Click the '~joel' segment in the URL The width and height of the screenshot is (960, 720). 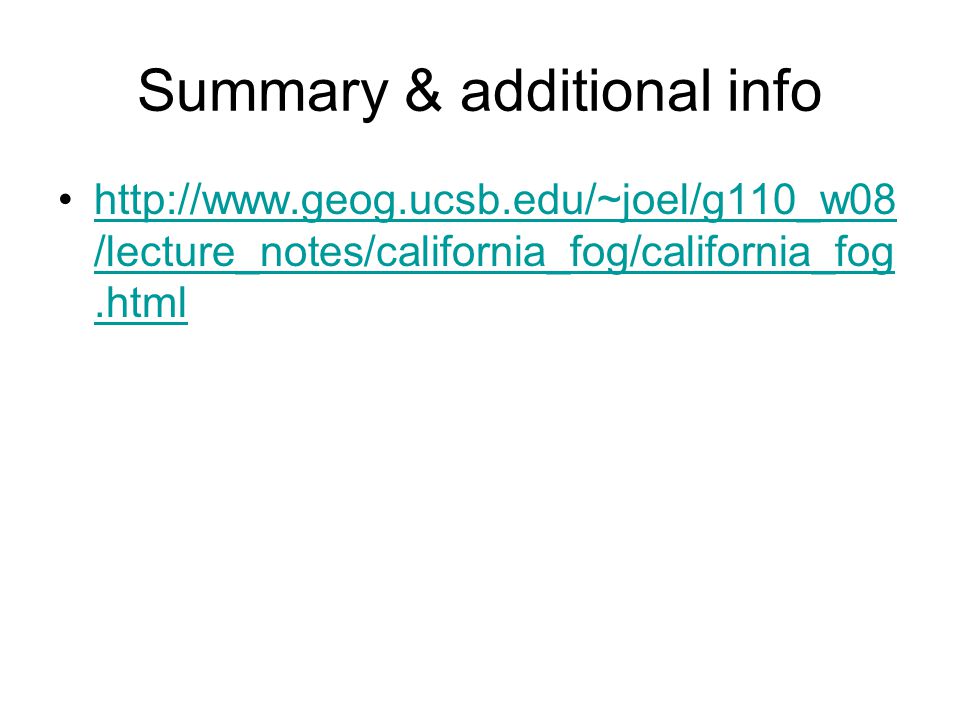tap(644, 201)
